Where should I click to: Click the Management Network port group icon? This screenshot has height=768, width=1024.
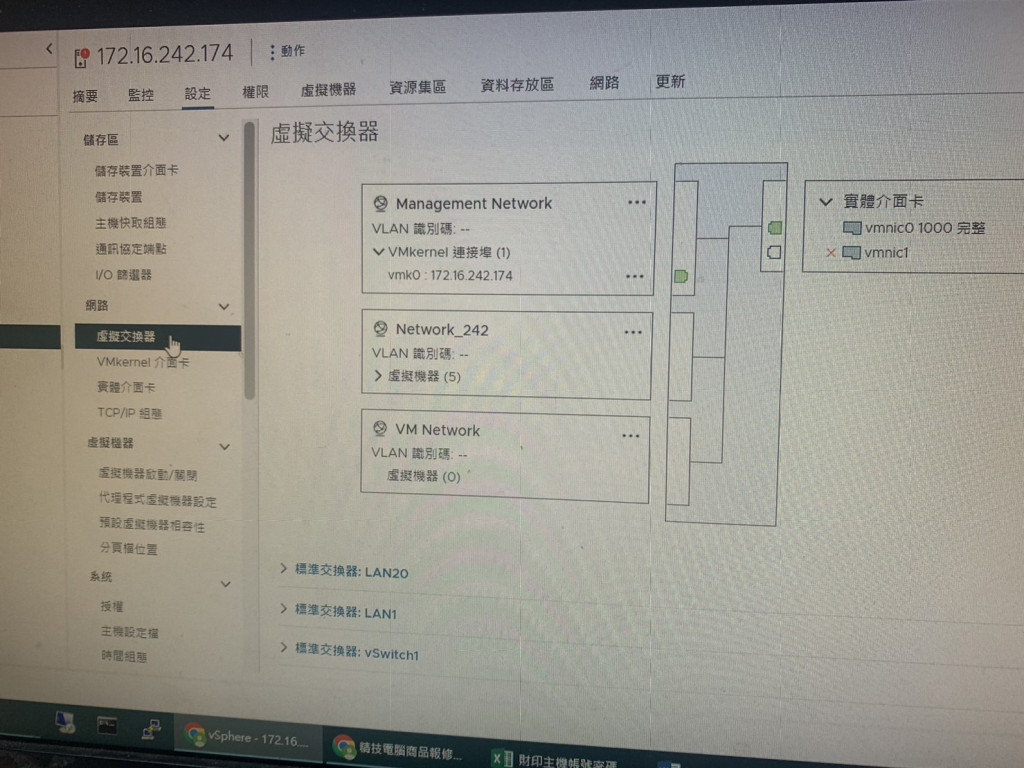tap(380, 204)
